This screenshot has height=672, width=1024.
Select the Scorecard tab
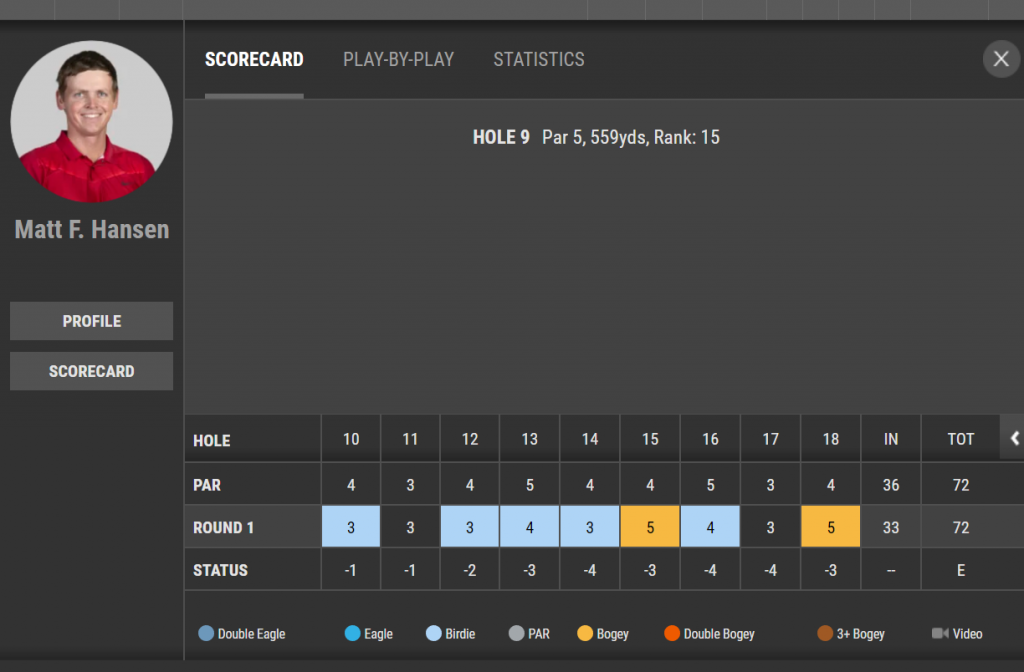254,59
